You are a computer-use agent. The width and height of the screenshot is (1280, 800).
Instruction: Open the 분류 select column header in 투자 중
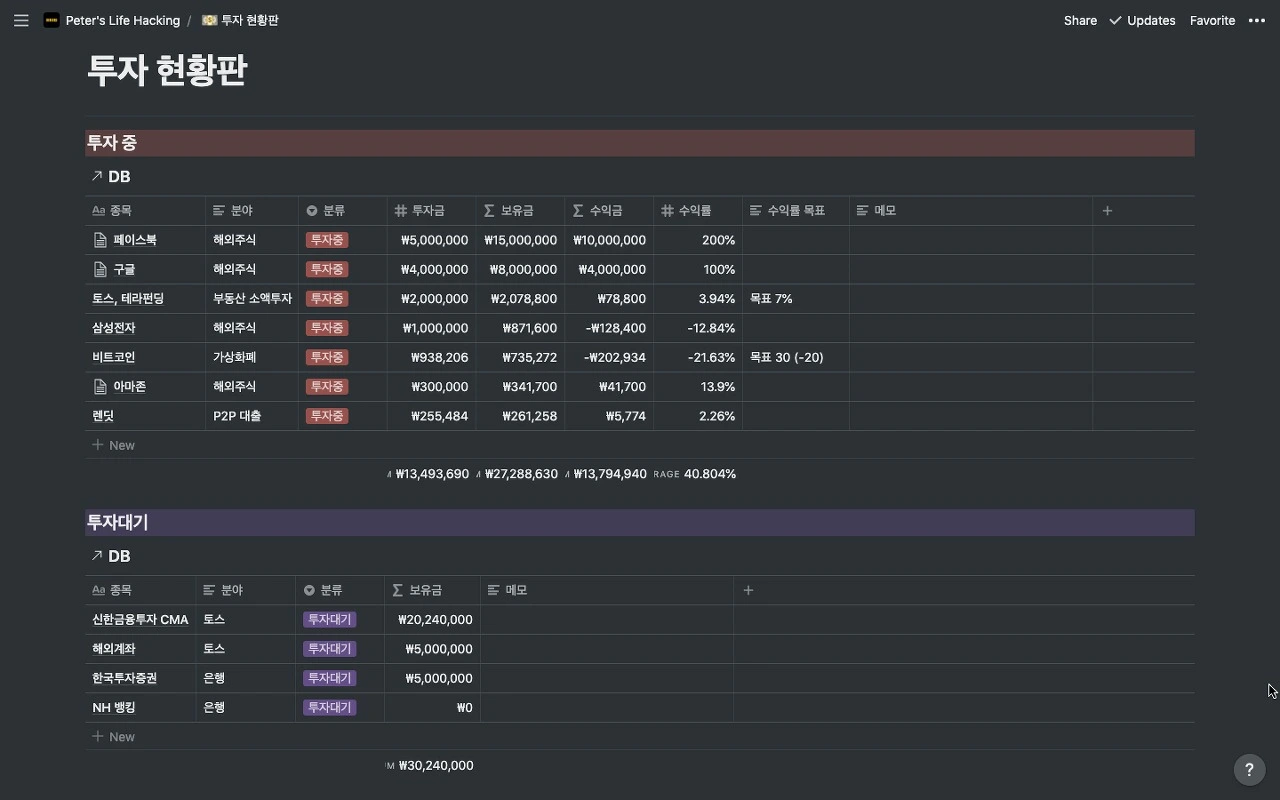click(342, 211)
